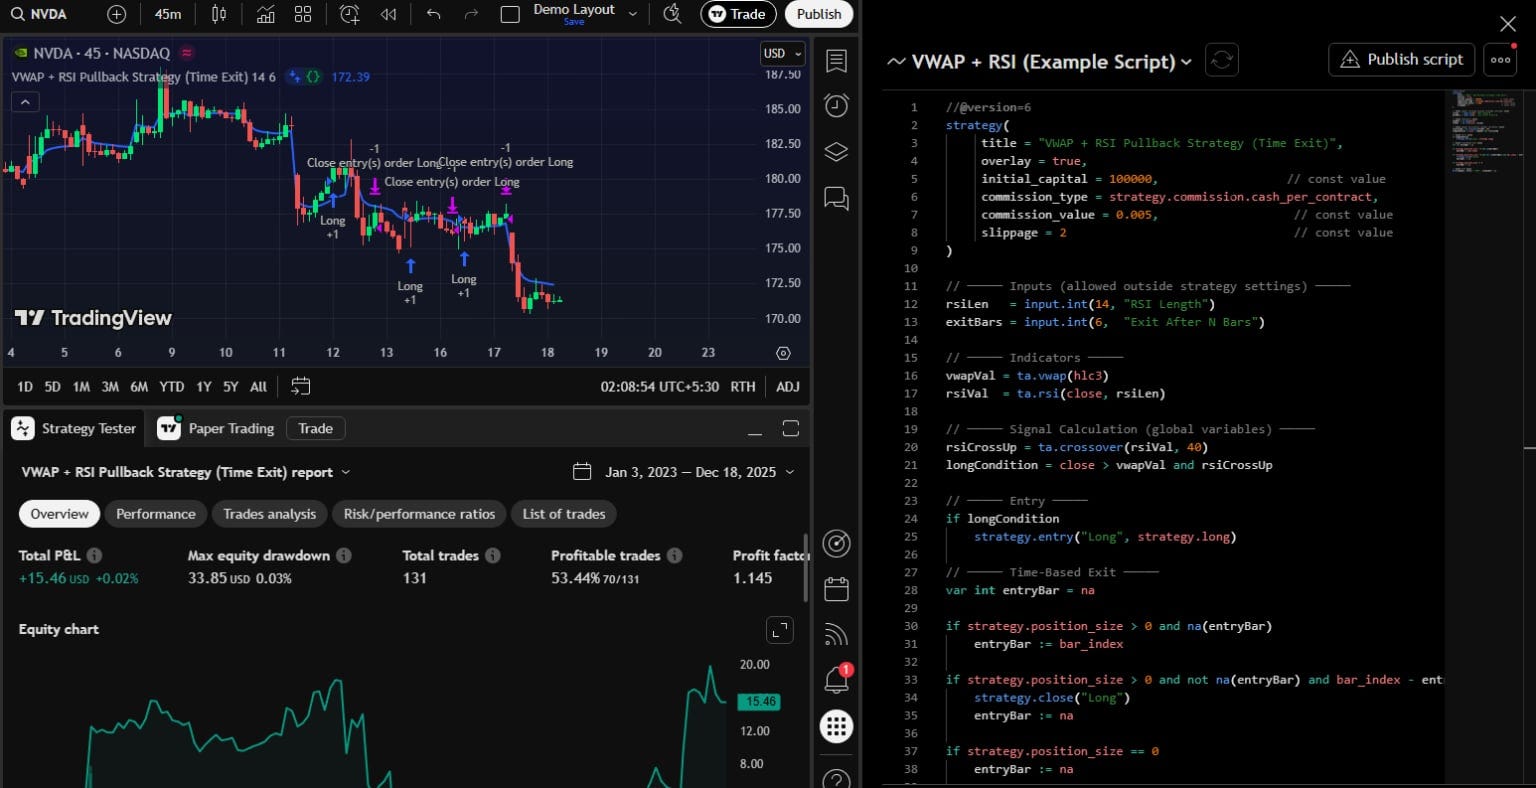Show info for Profitable trades
Screen dimensions: 1536x788
pos(674,555)
